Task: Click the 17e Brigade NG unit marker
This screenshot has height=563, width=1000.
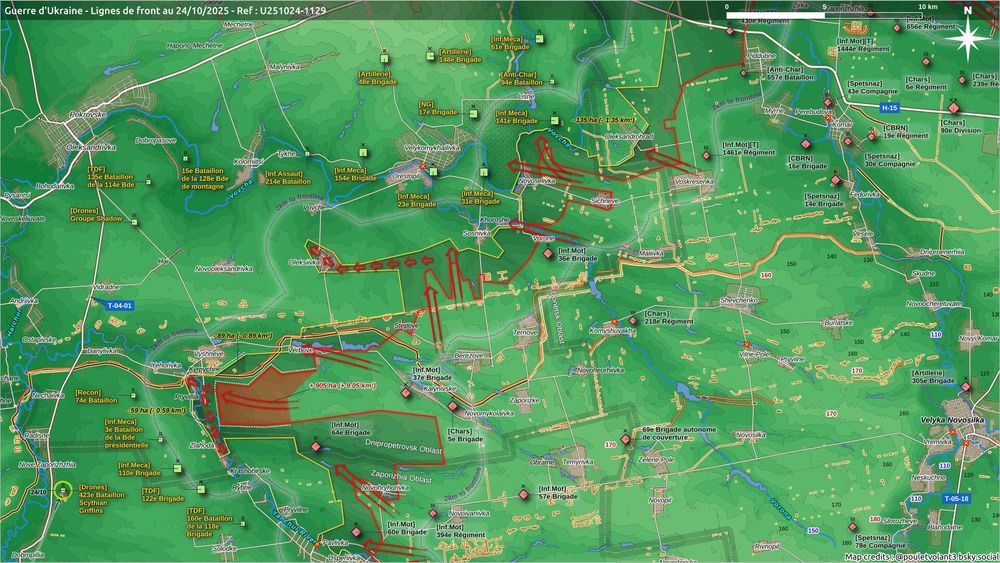Action: pos(474,113)
